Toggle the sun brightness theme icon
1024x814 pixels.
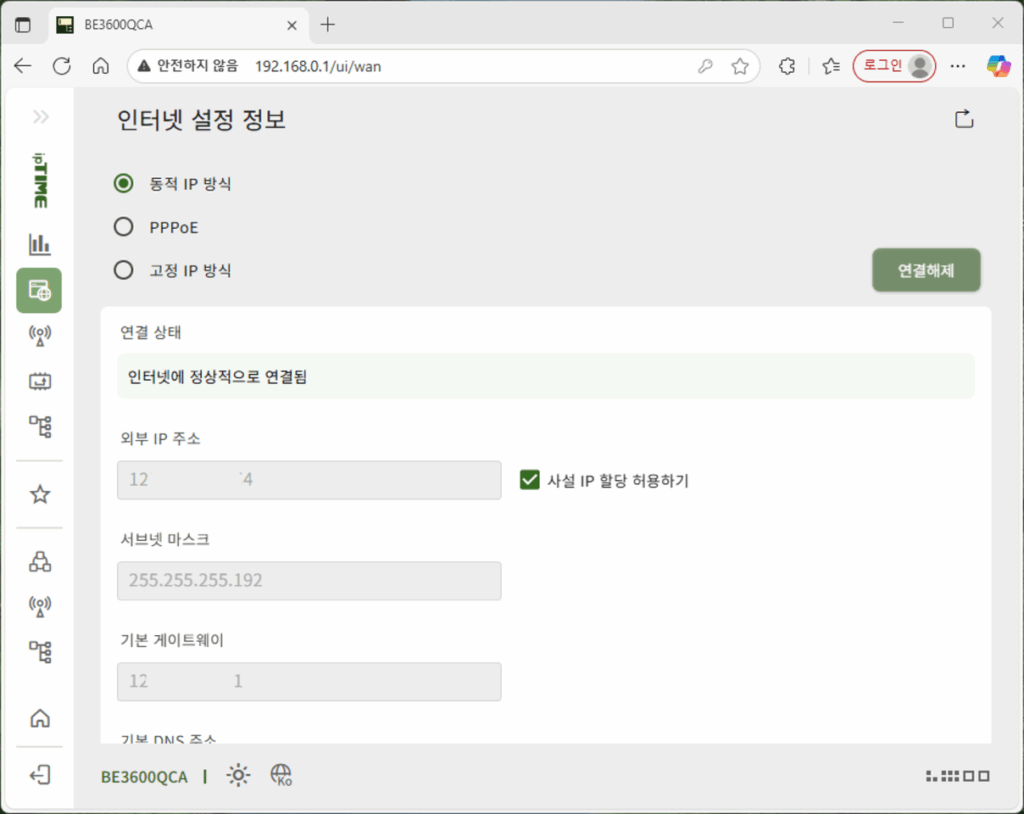(238, 776)
